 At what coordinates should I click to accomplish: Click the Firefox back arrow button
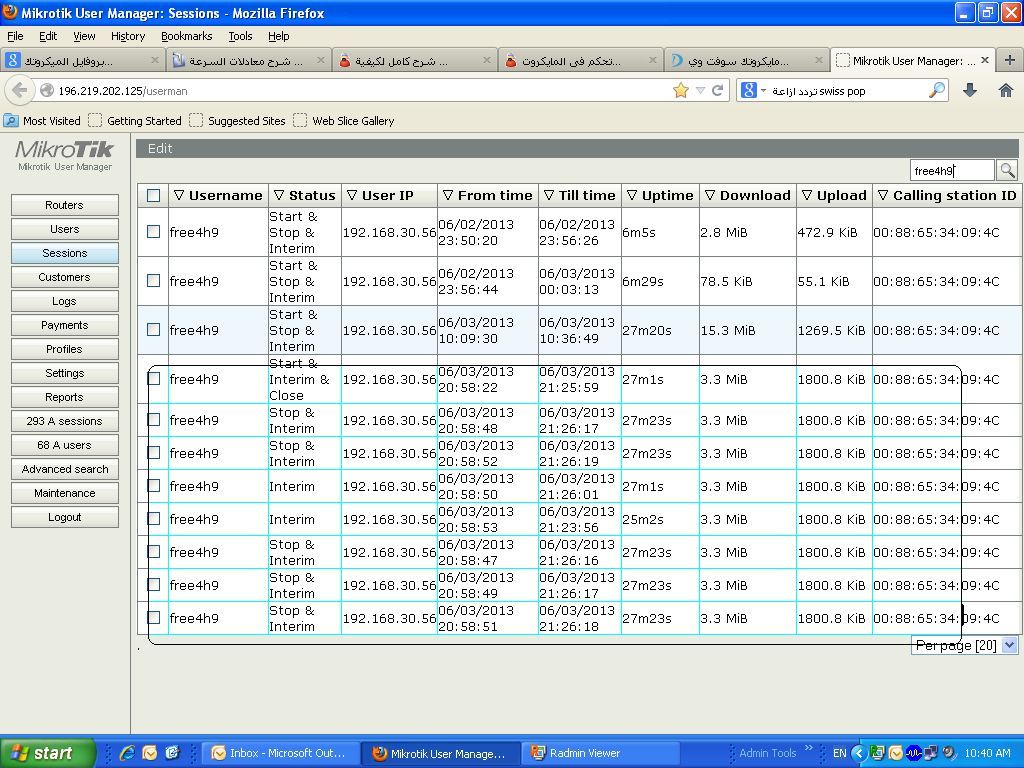point(20,90)
